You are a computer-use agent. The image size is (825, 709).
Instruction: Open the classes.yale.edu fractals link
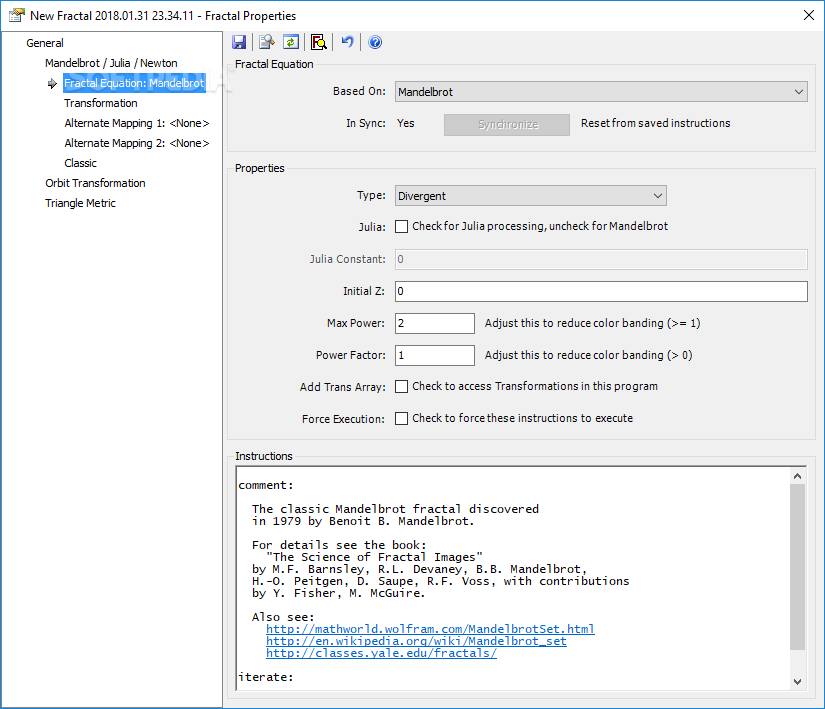381,653
